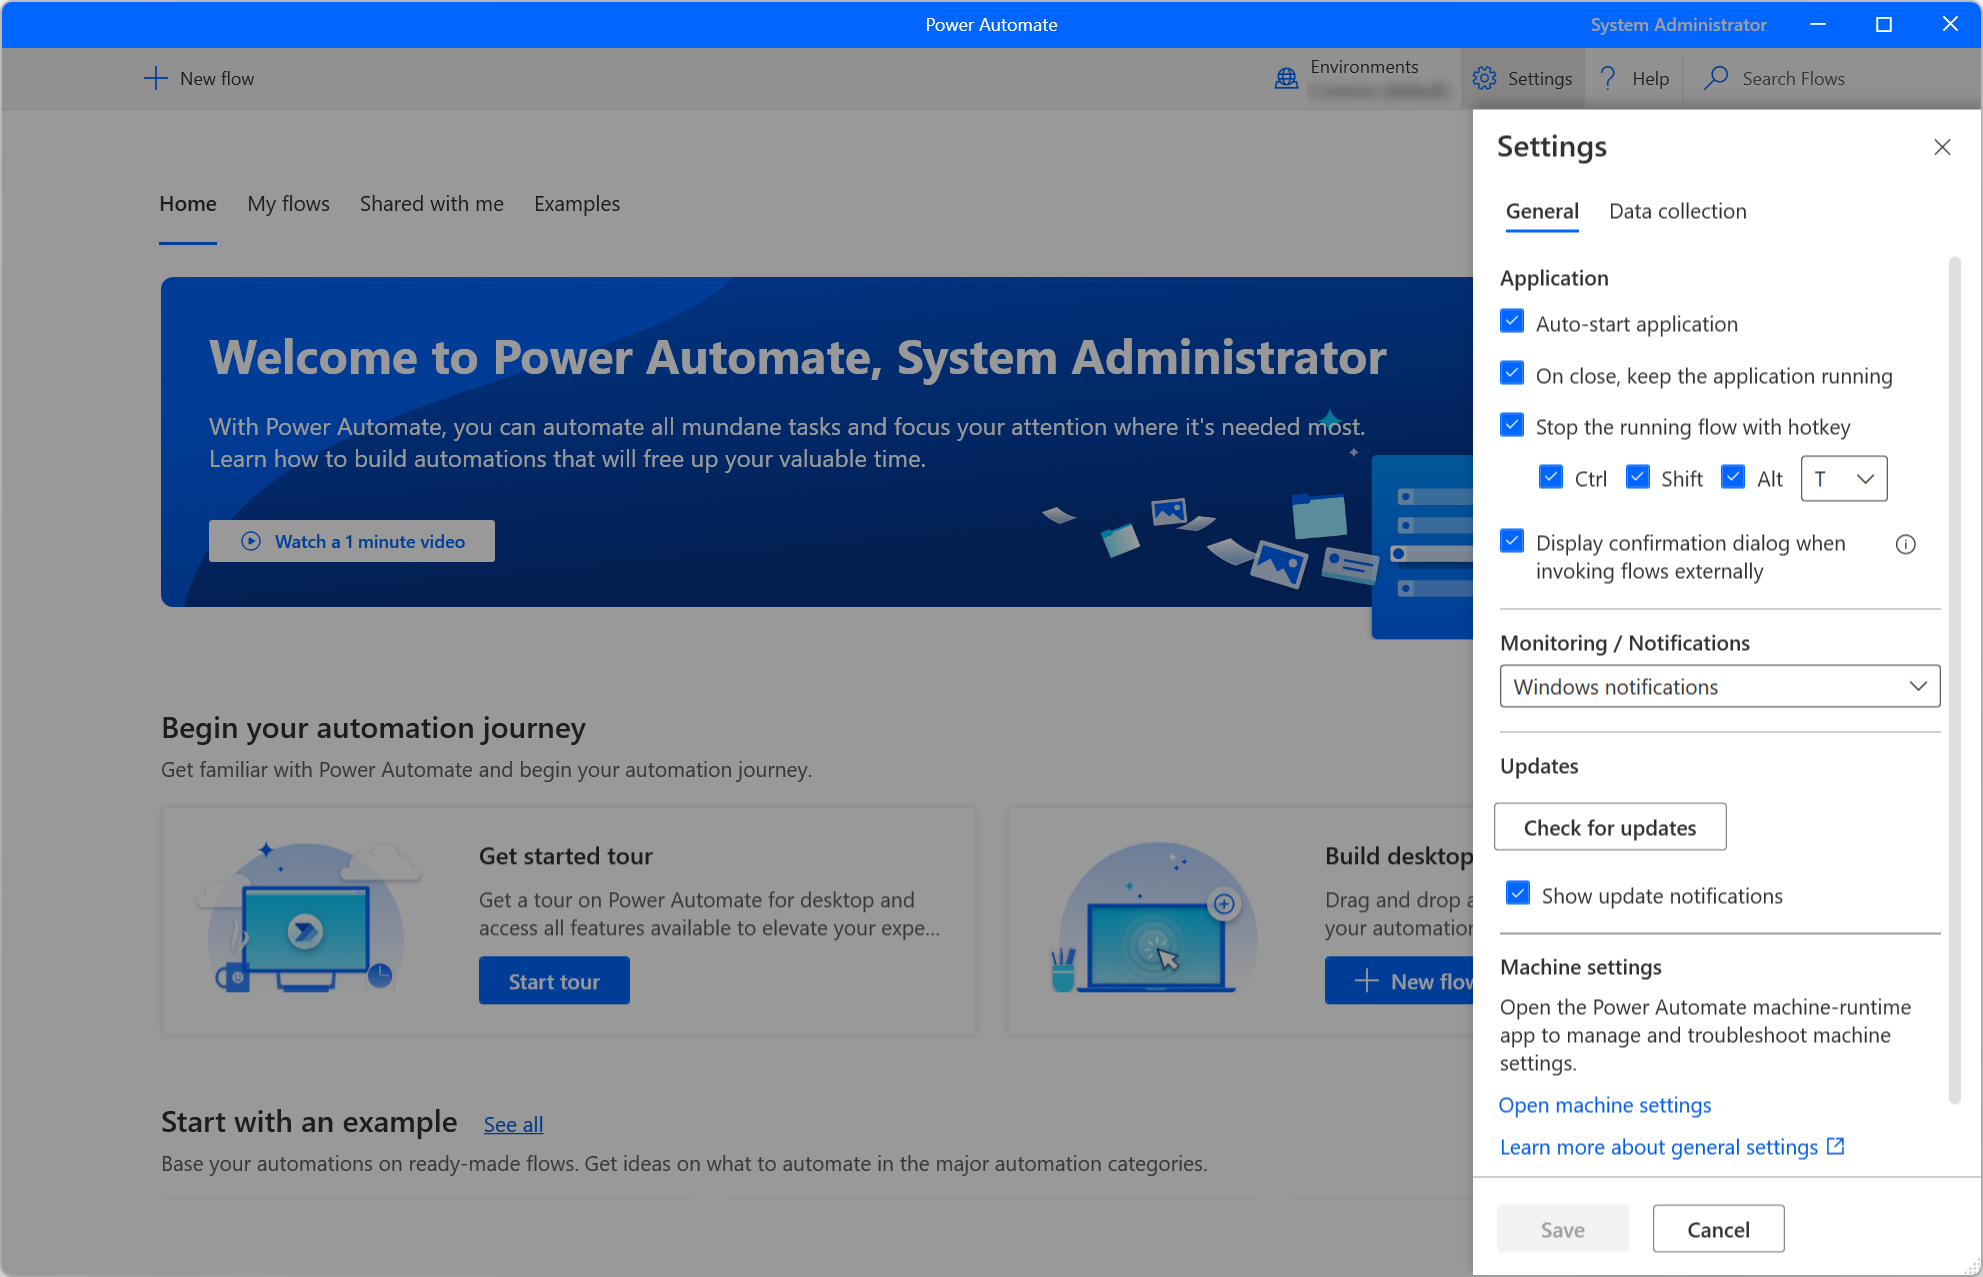Navigate to My flows tab

(x=288, y=204)
